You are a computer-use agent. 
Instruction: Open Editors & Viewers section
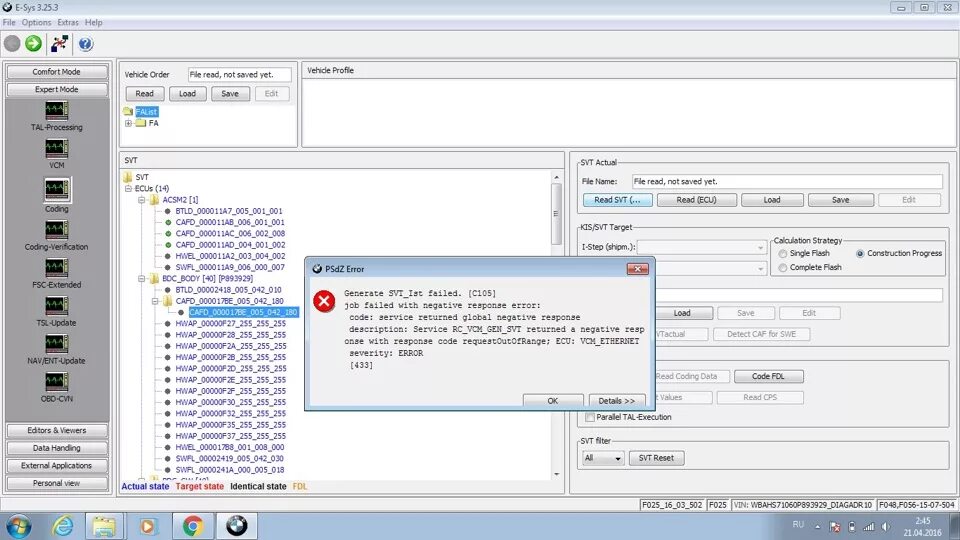click(x=56, y=430)
